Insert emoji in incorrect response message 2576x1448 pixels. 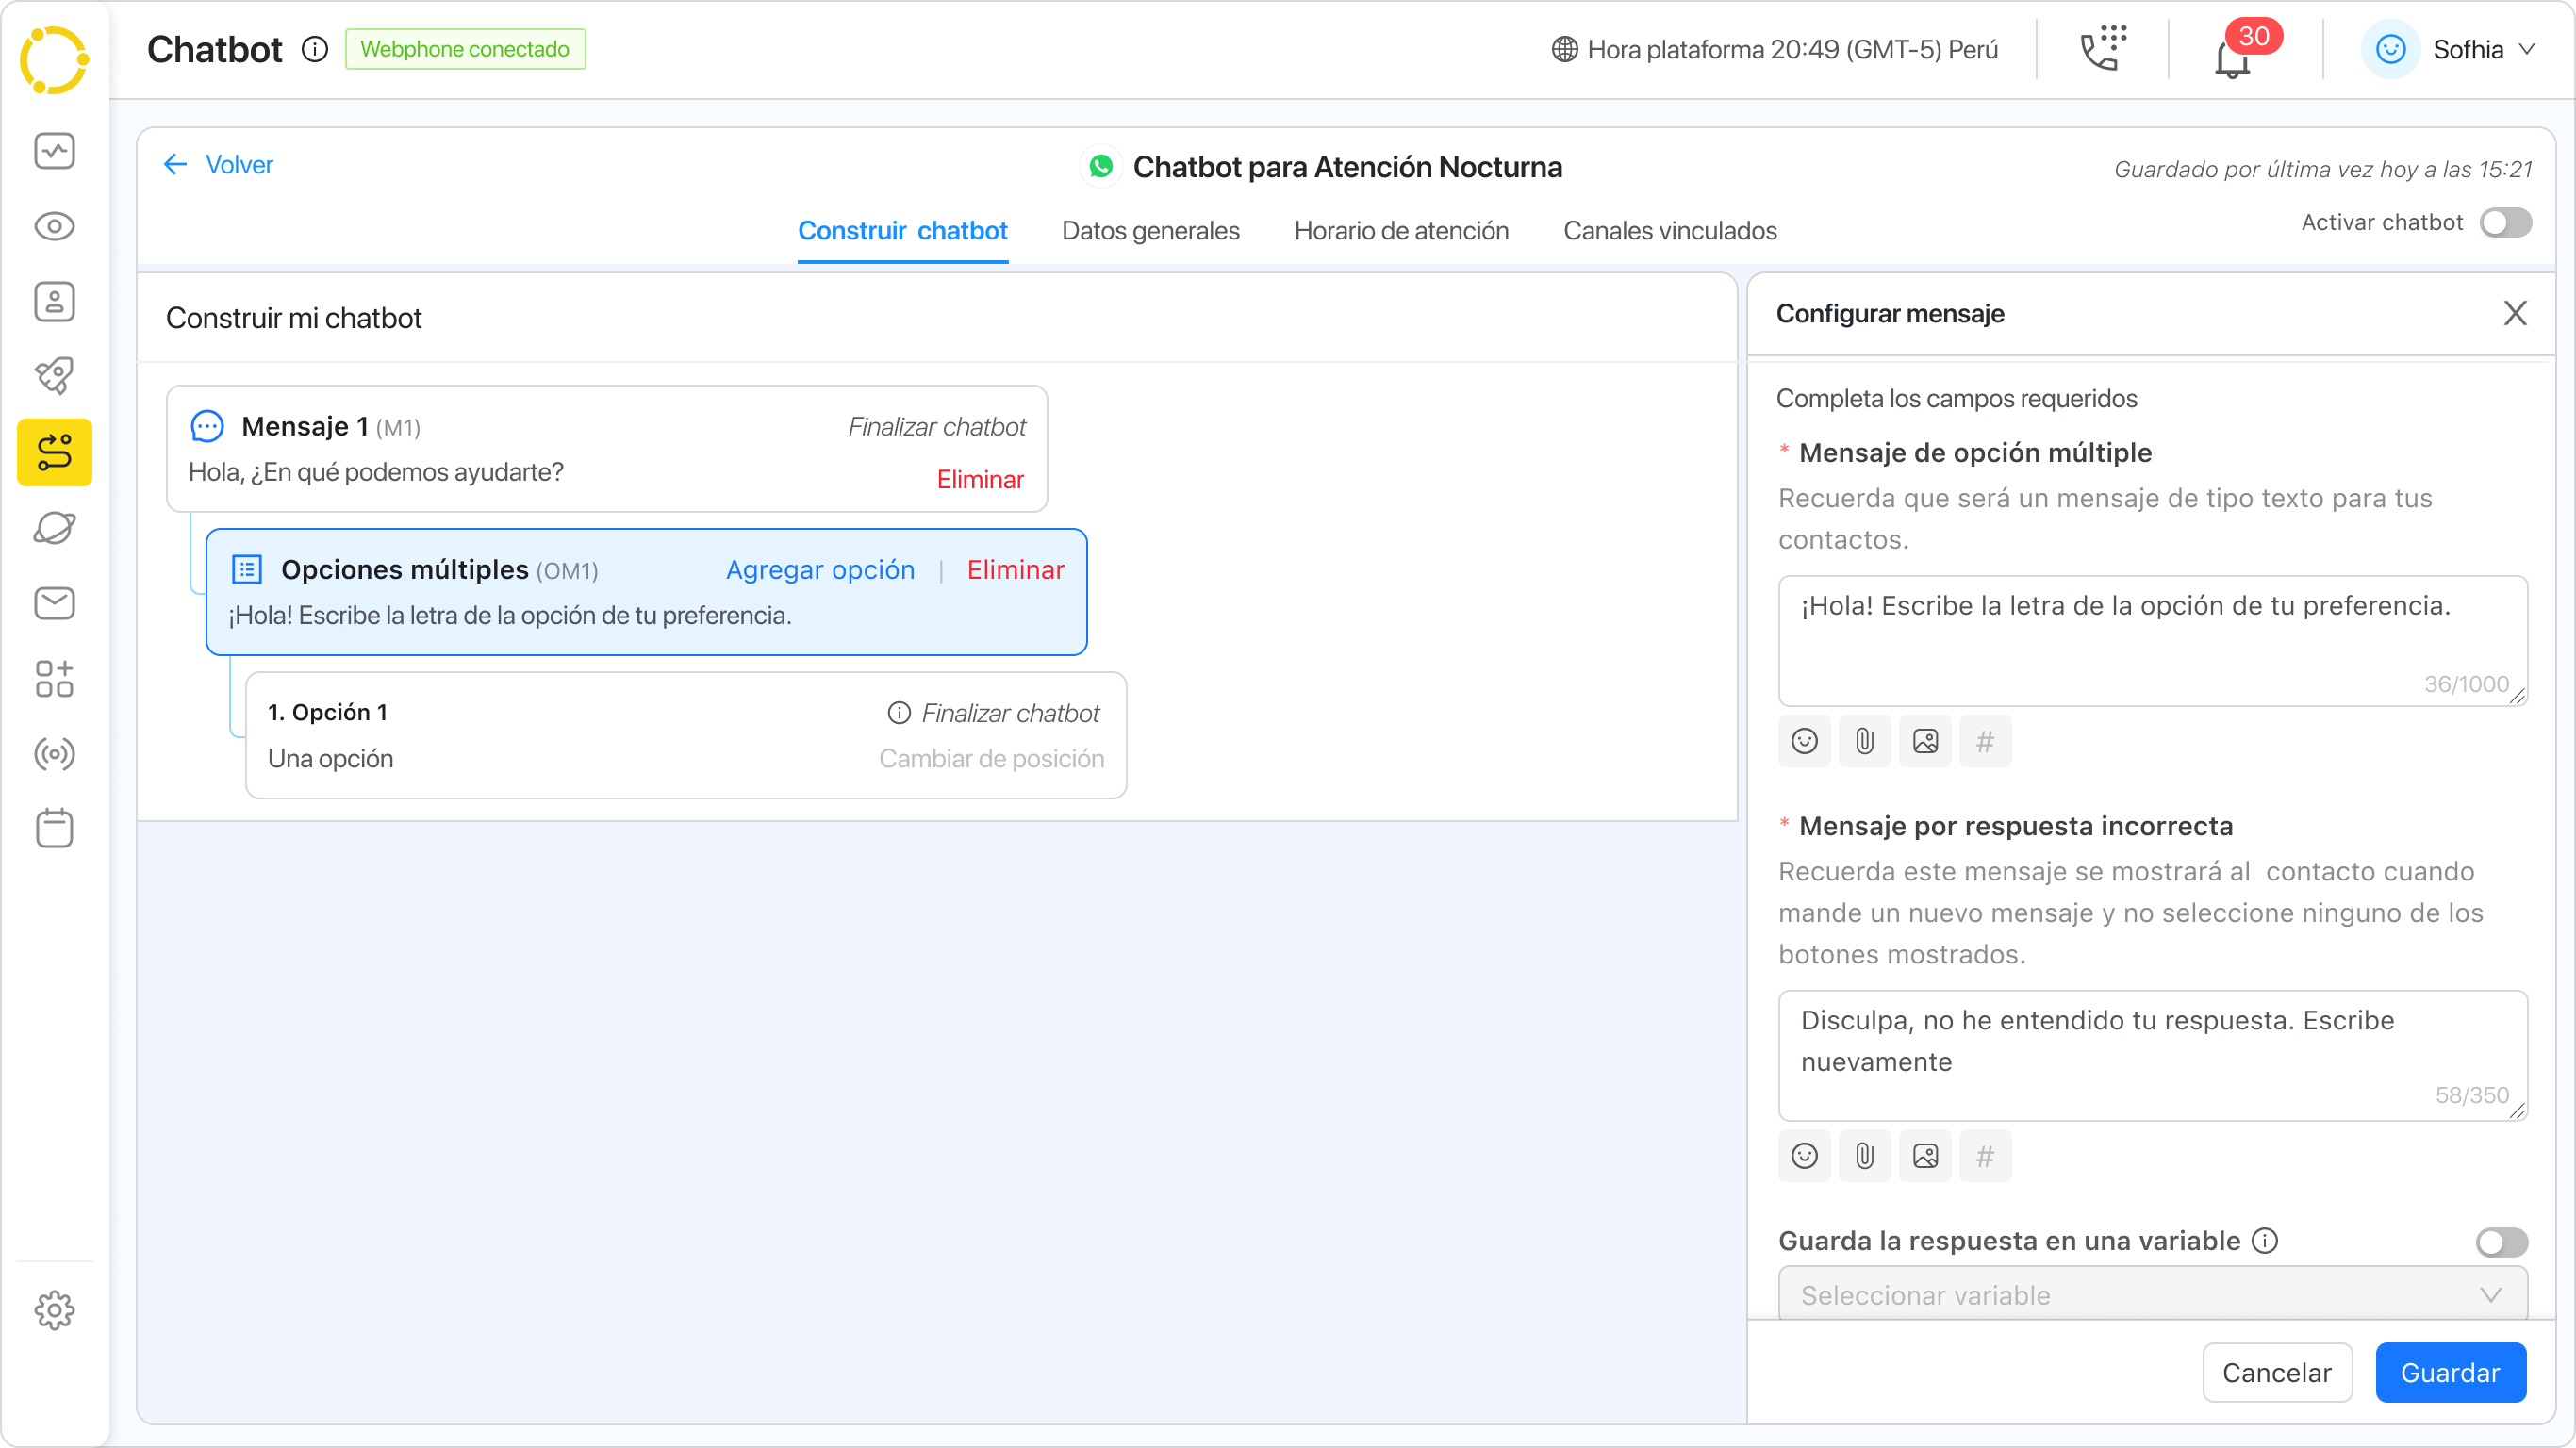pyautogui.click(x=1804, y=1157)
